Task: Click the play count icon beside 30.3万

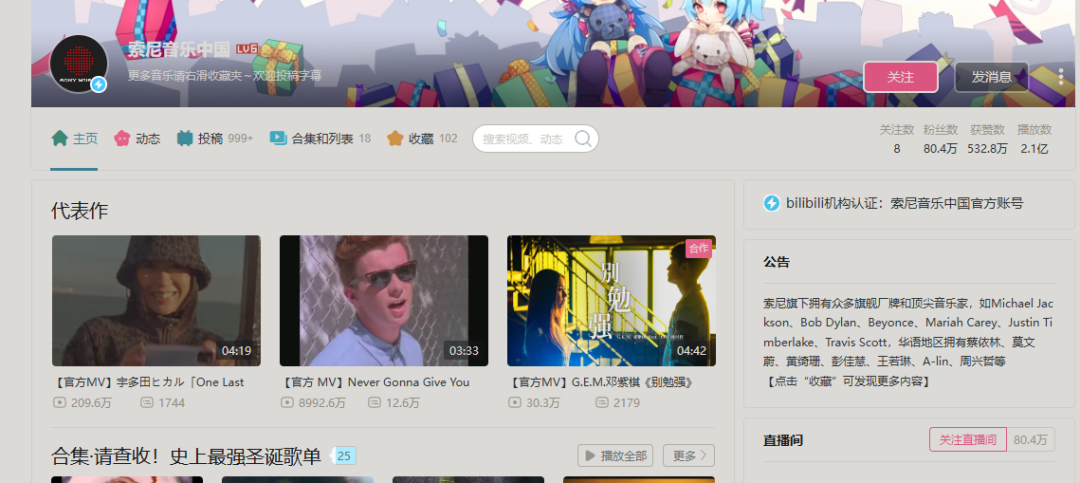Action: 515,402
